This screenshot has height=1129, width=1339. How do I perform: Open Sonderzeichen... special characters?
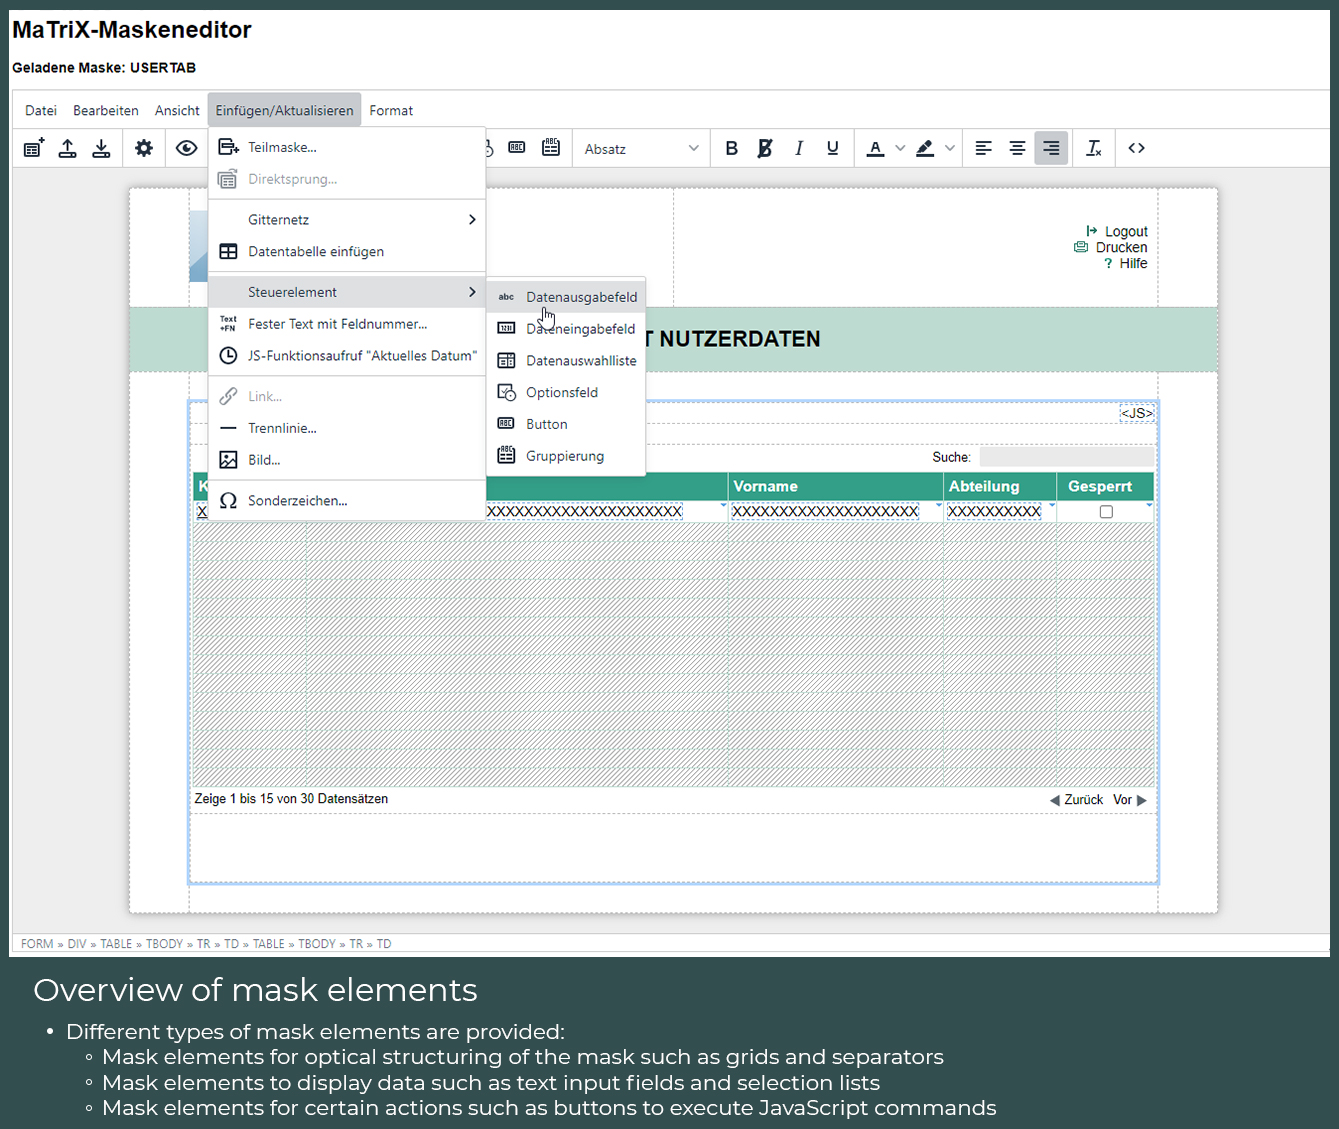pyautogui.click(x=347, y=501)
